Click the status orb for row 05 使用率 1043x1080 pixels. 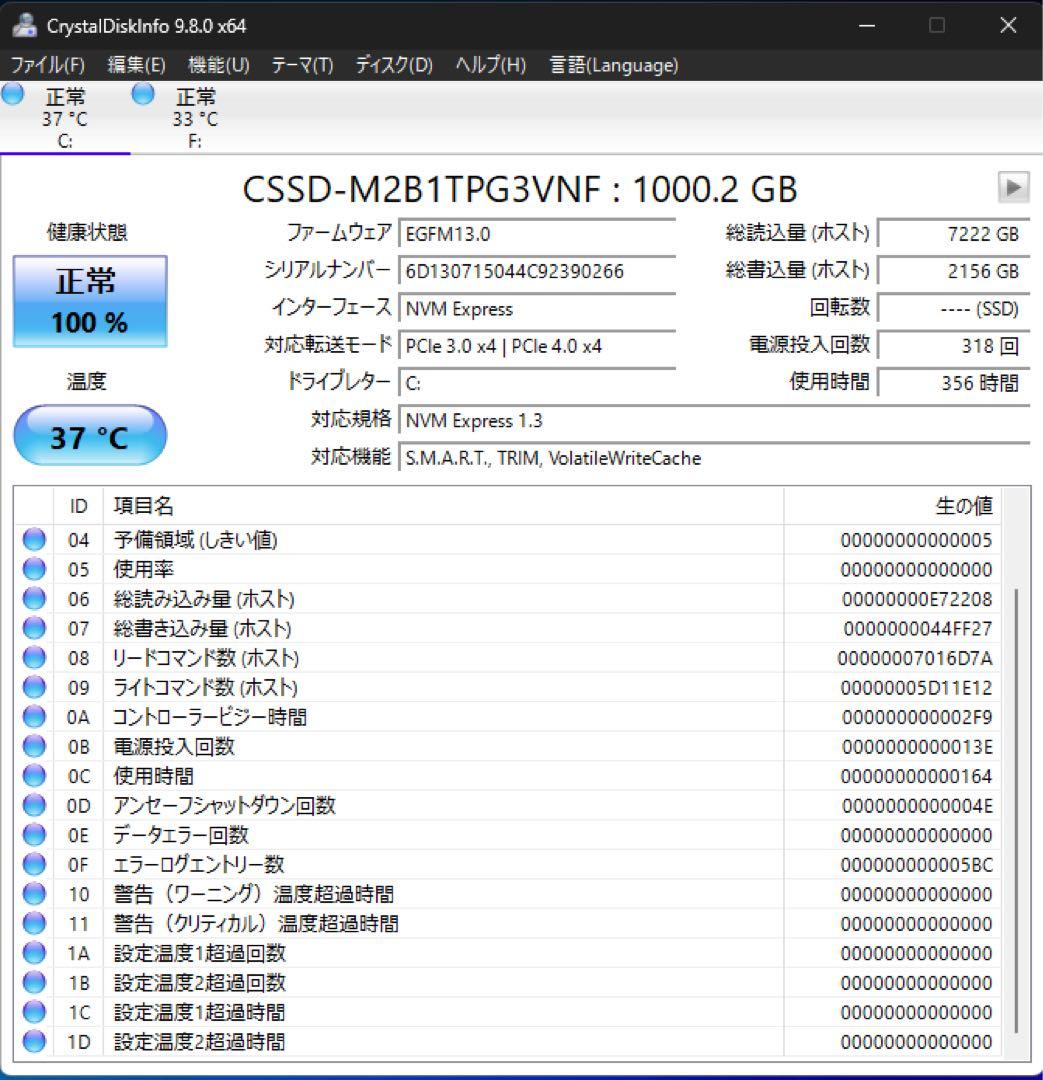[x=34, y=569]
